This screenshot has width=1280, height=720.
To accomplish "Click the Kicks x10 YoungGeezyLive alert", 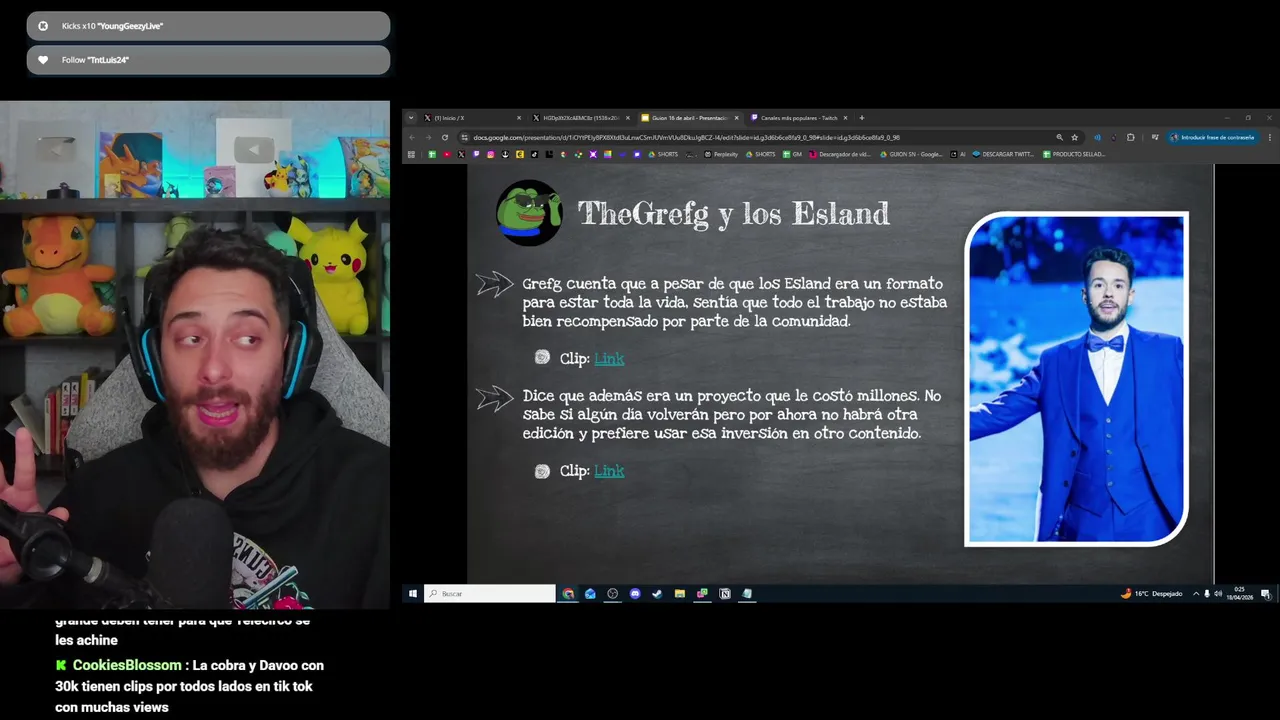I will (208, 26).
